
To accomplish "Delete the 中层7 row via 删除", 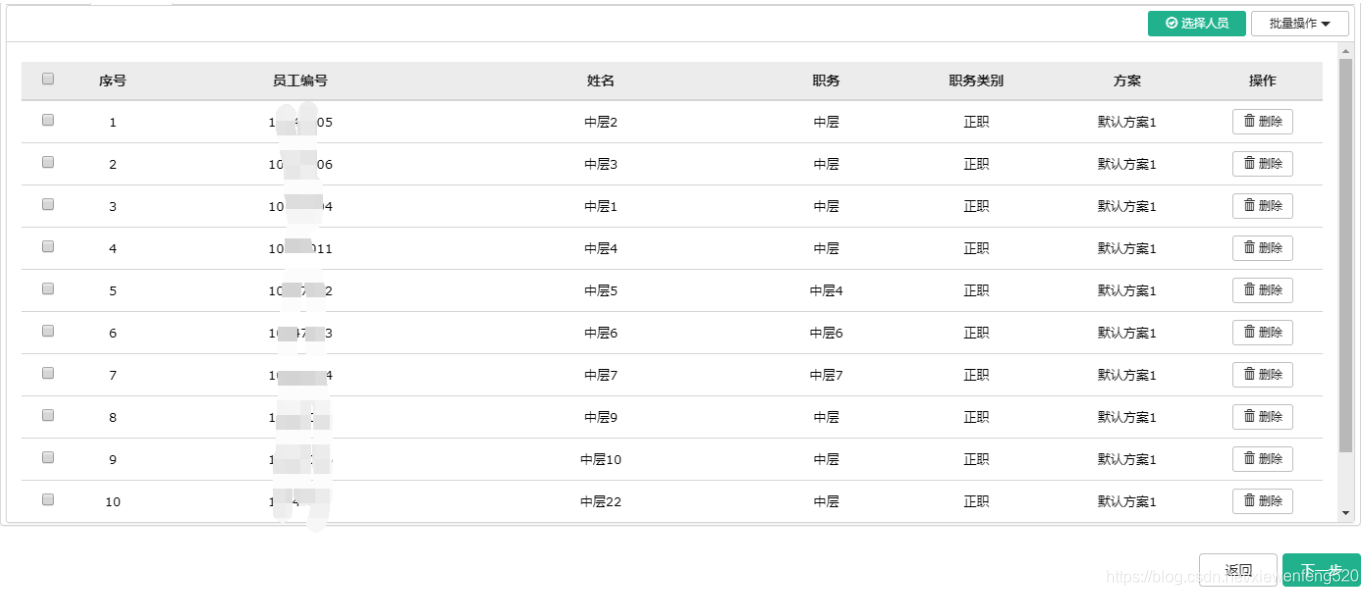I will point(1262,375).
